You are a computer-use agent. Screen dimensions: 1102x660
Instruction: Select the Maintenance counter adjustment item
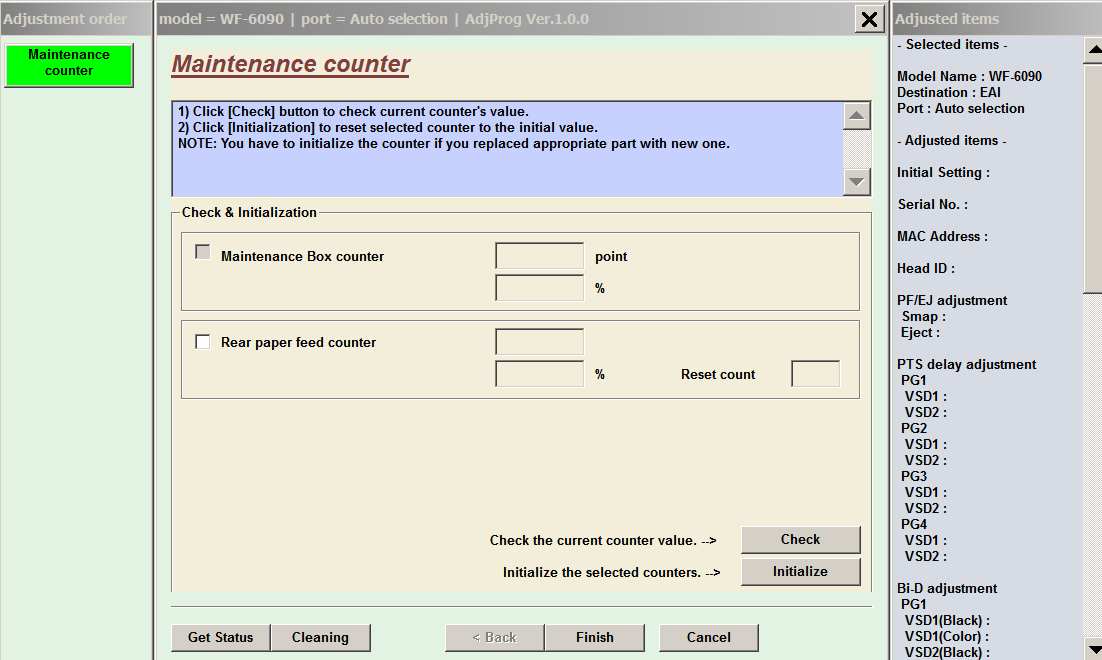coord(69,65)
